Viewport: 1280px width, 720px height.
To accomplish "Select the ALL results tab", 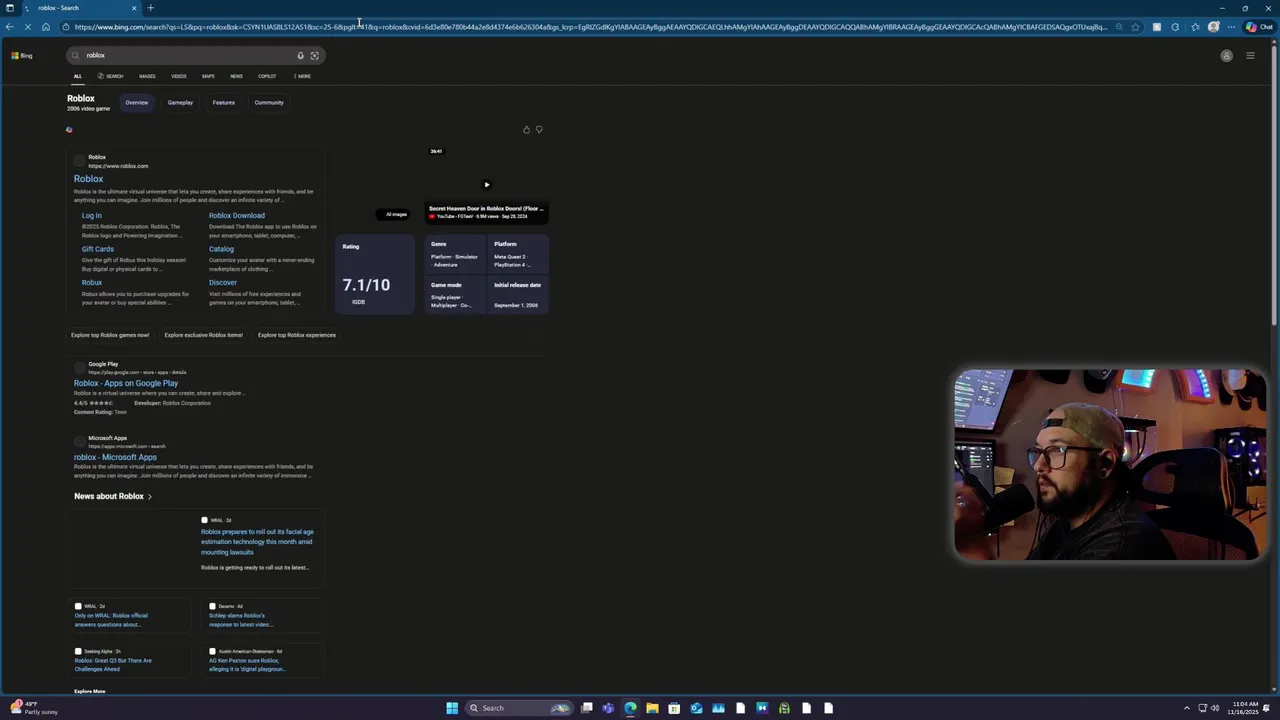I will 77,76.
